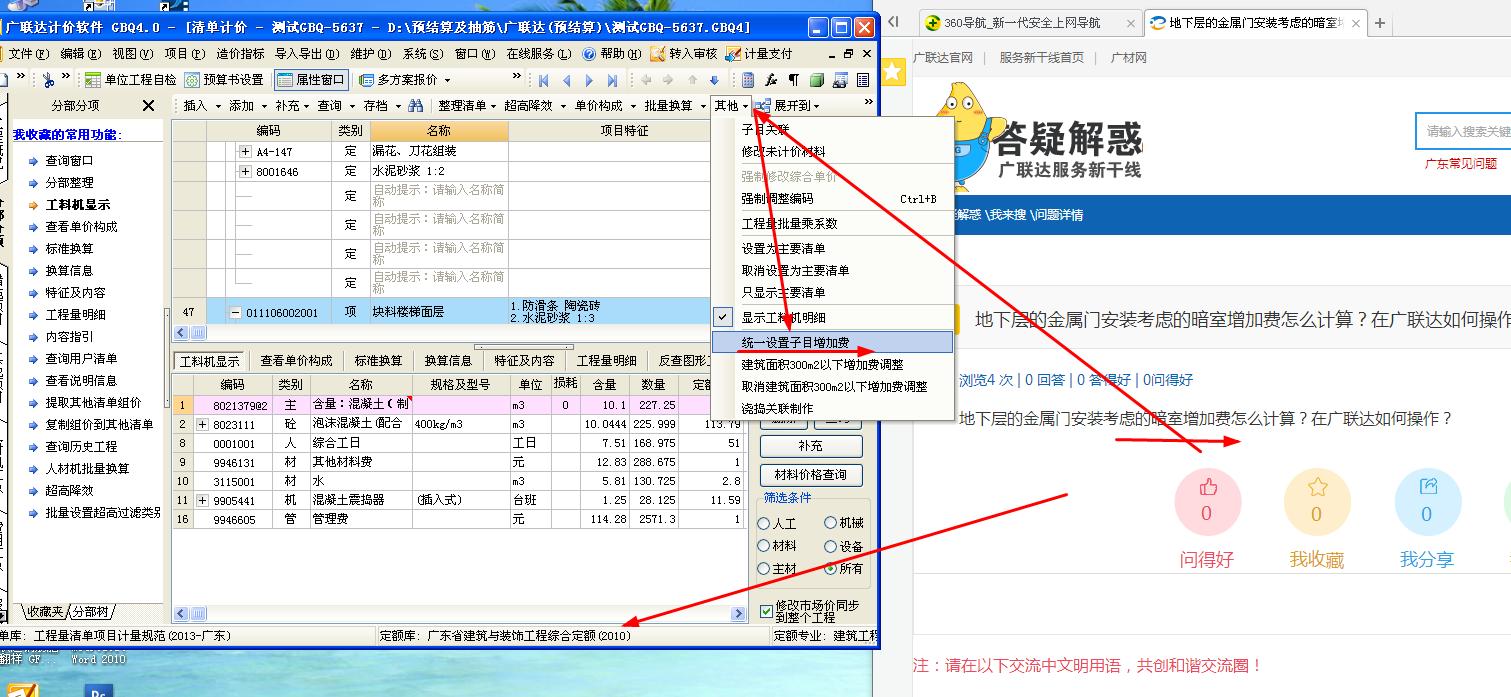
Task: Toggle 显示工料机明细 checked menu item
Action: click(x=832, y=317)
